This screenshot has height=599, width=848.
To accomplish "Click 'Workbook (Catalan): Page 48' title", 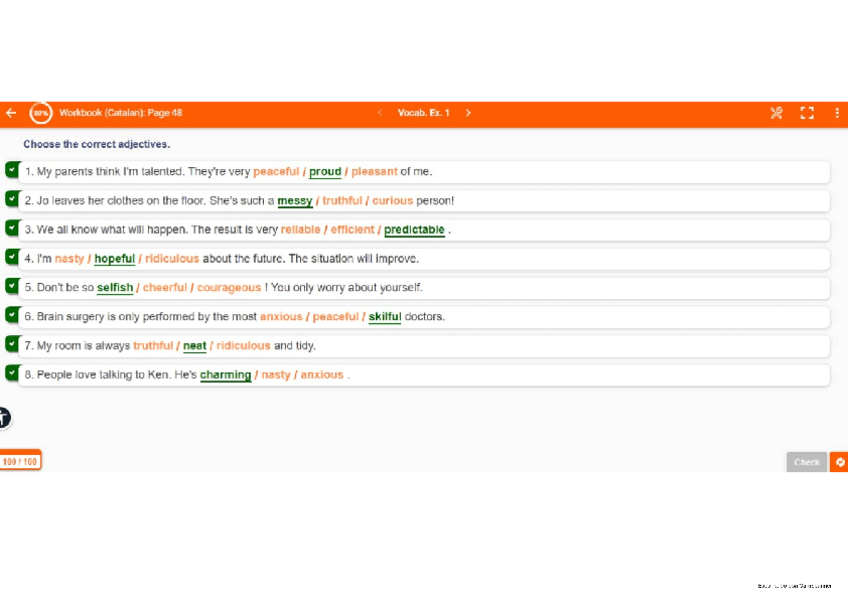I will pyautogui.click(x=121, y=113).
